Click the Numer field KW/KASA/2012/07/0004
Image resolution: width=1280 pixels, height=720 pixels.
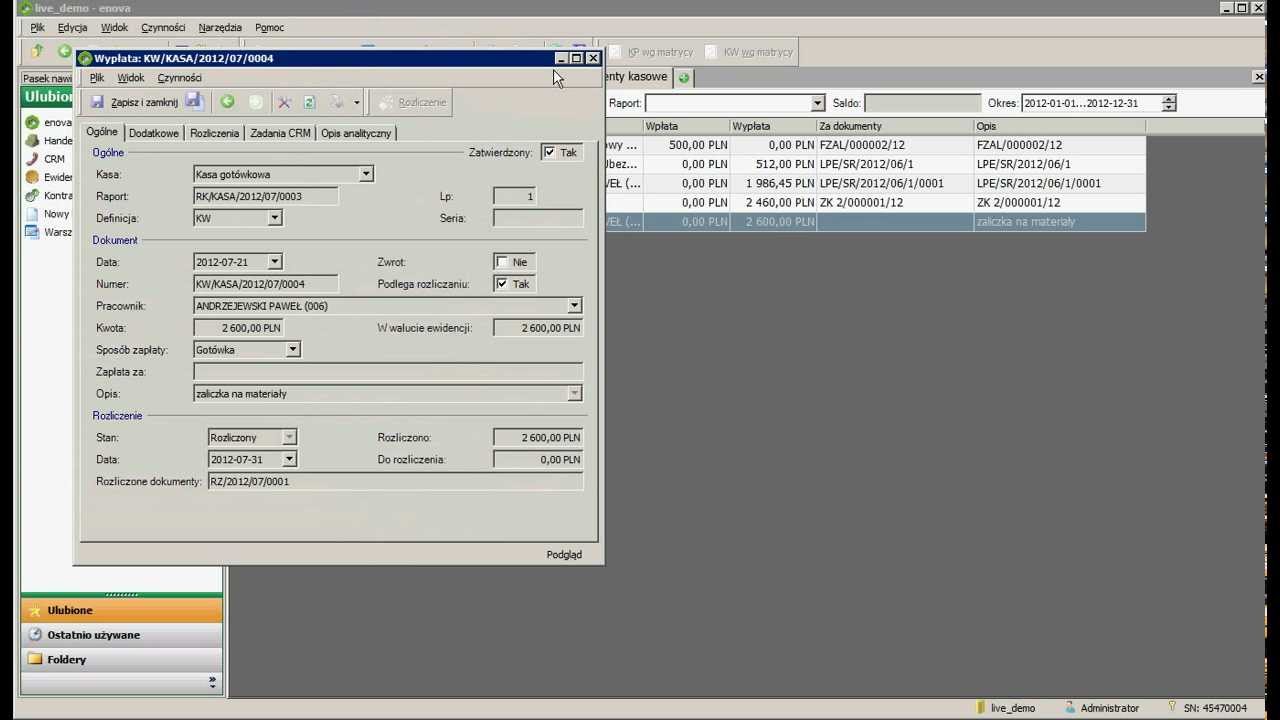pos(266,284)
